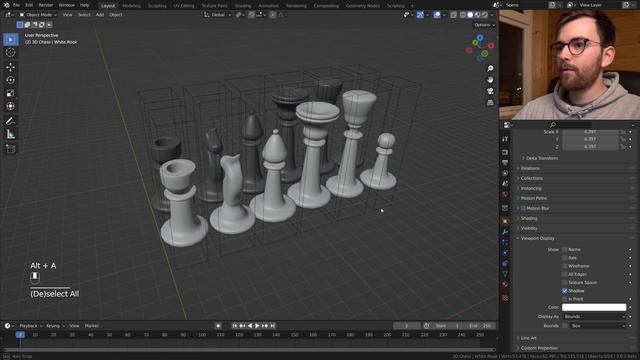Image resolution: width=640 pixels, height=360 pixels.
Task: Jump to the timeline end frame
Action: pyautogui.click(x=272, y=326)
